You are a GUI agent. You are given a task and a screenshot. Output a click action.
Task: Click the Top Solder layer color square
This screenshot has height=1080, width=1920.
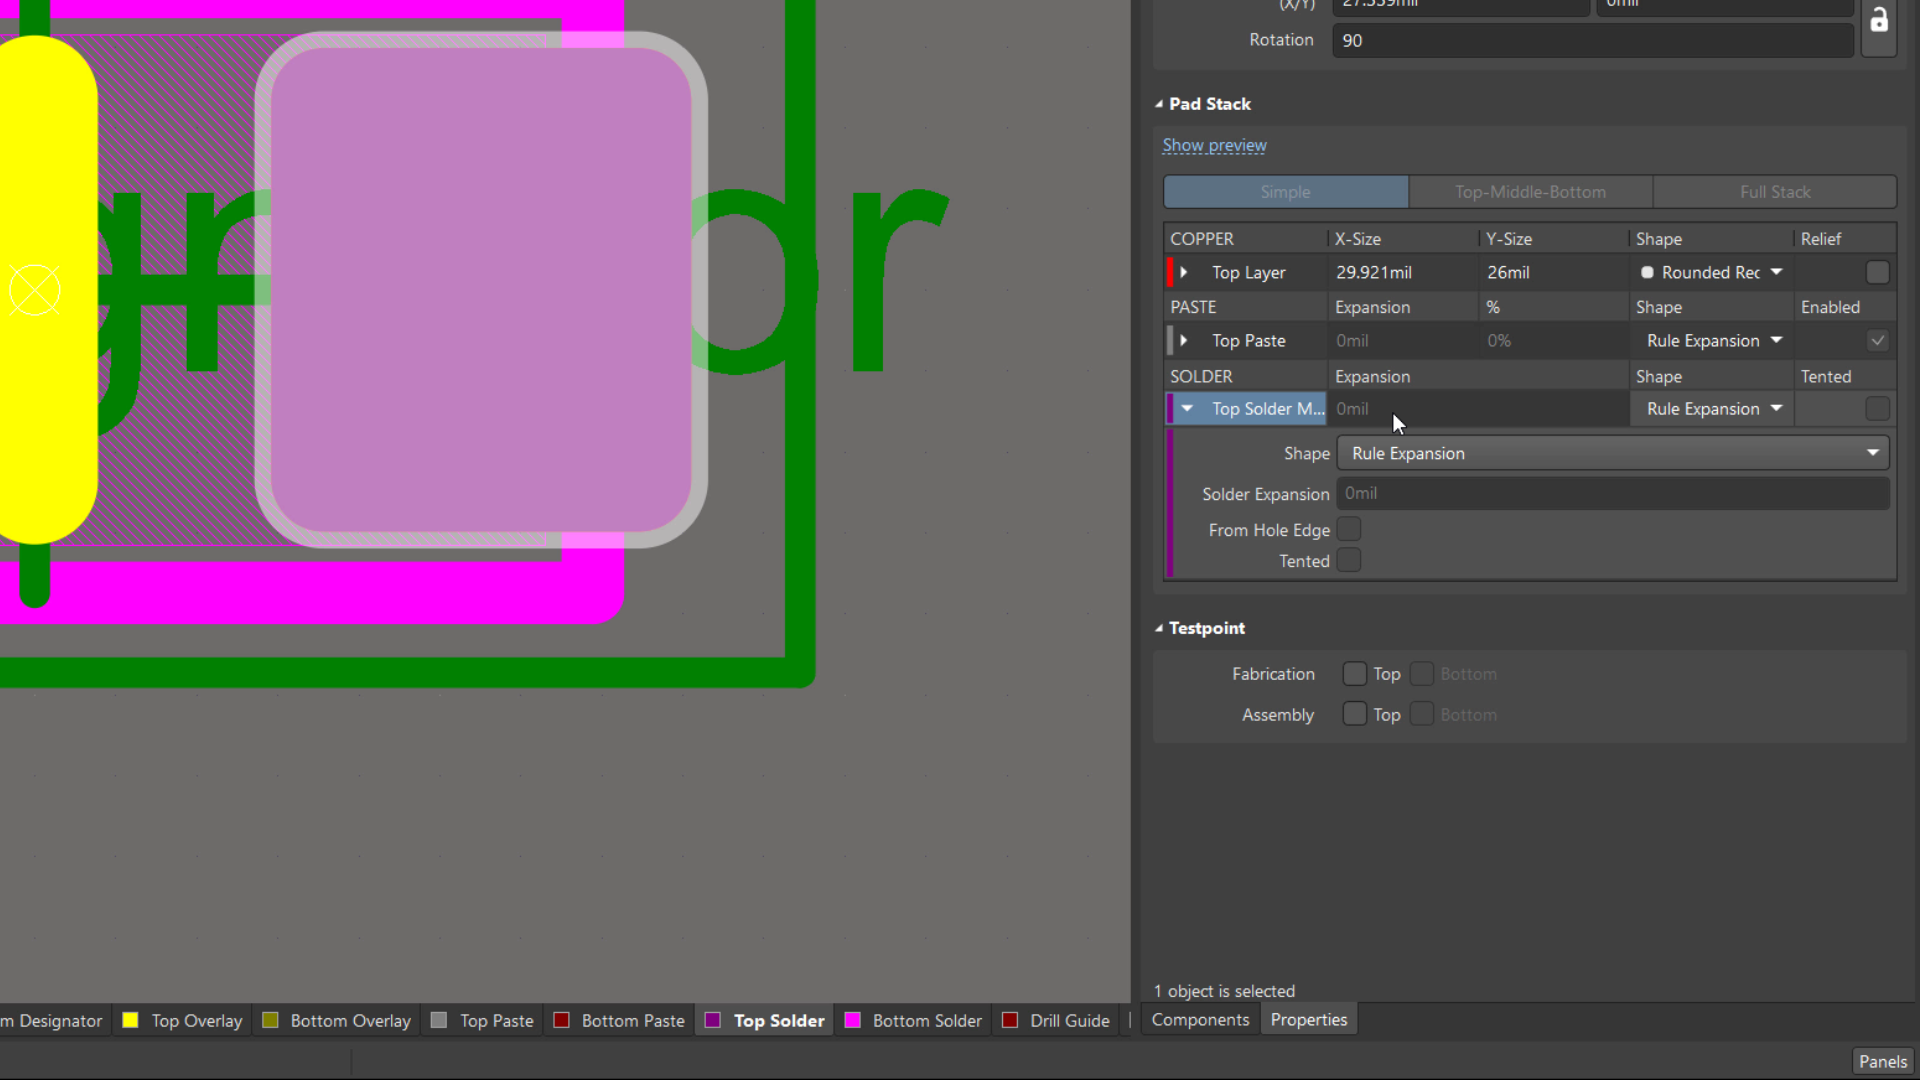point(713,1020)
